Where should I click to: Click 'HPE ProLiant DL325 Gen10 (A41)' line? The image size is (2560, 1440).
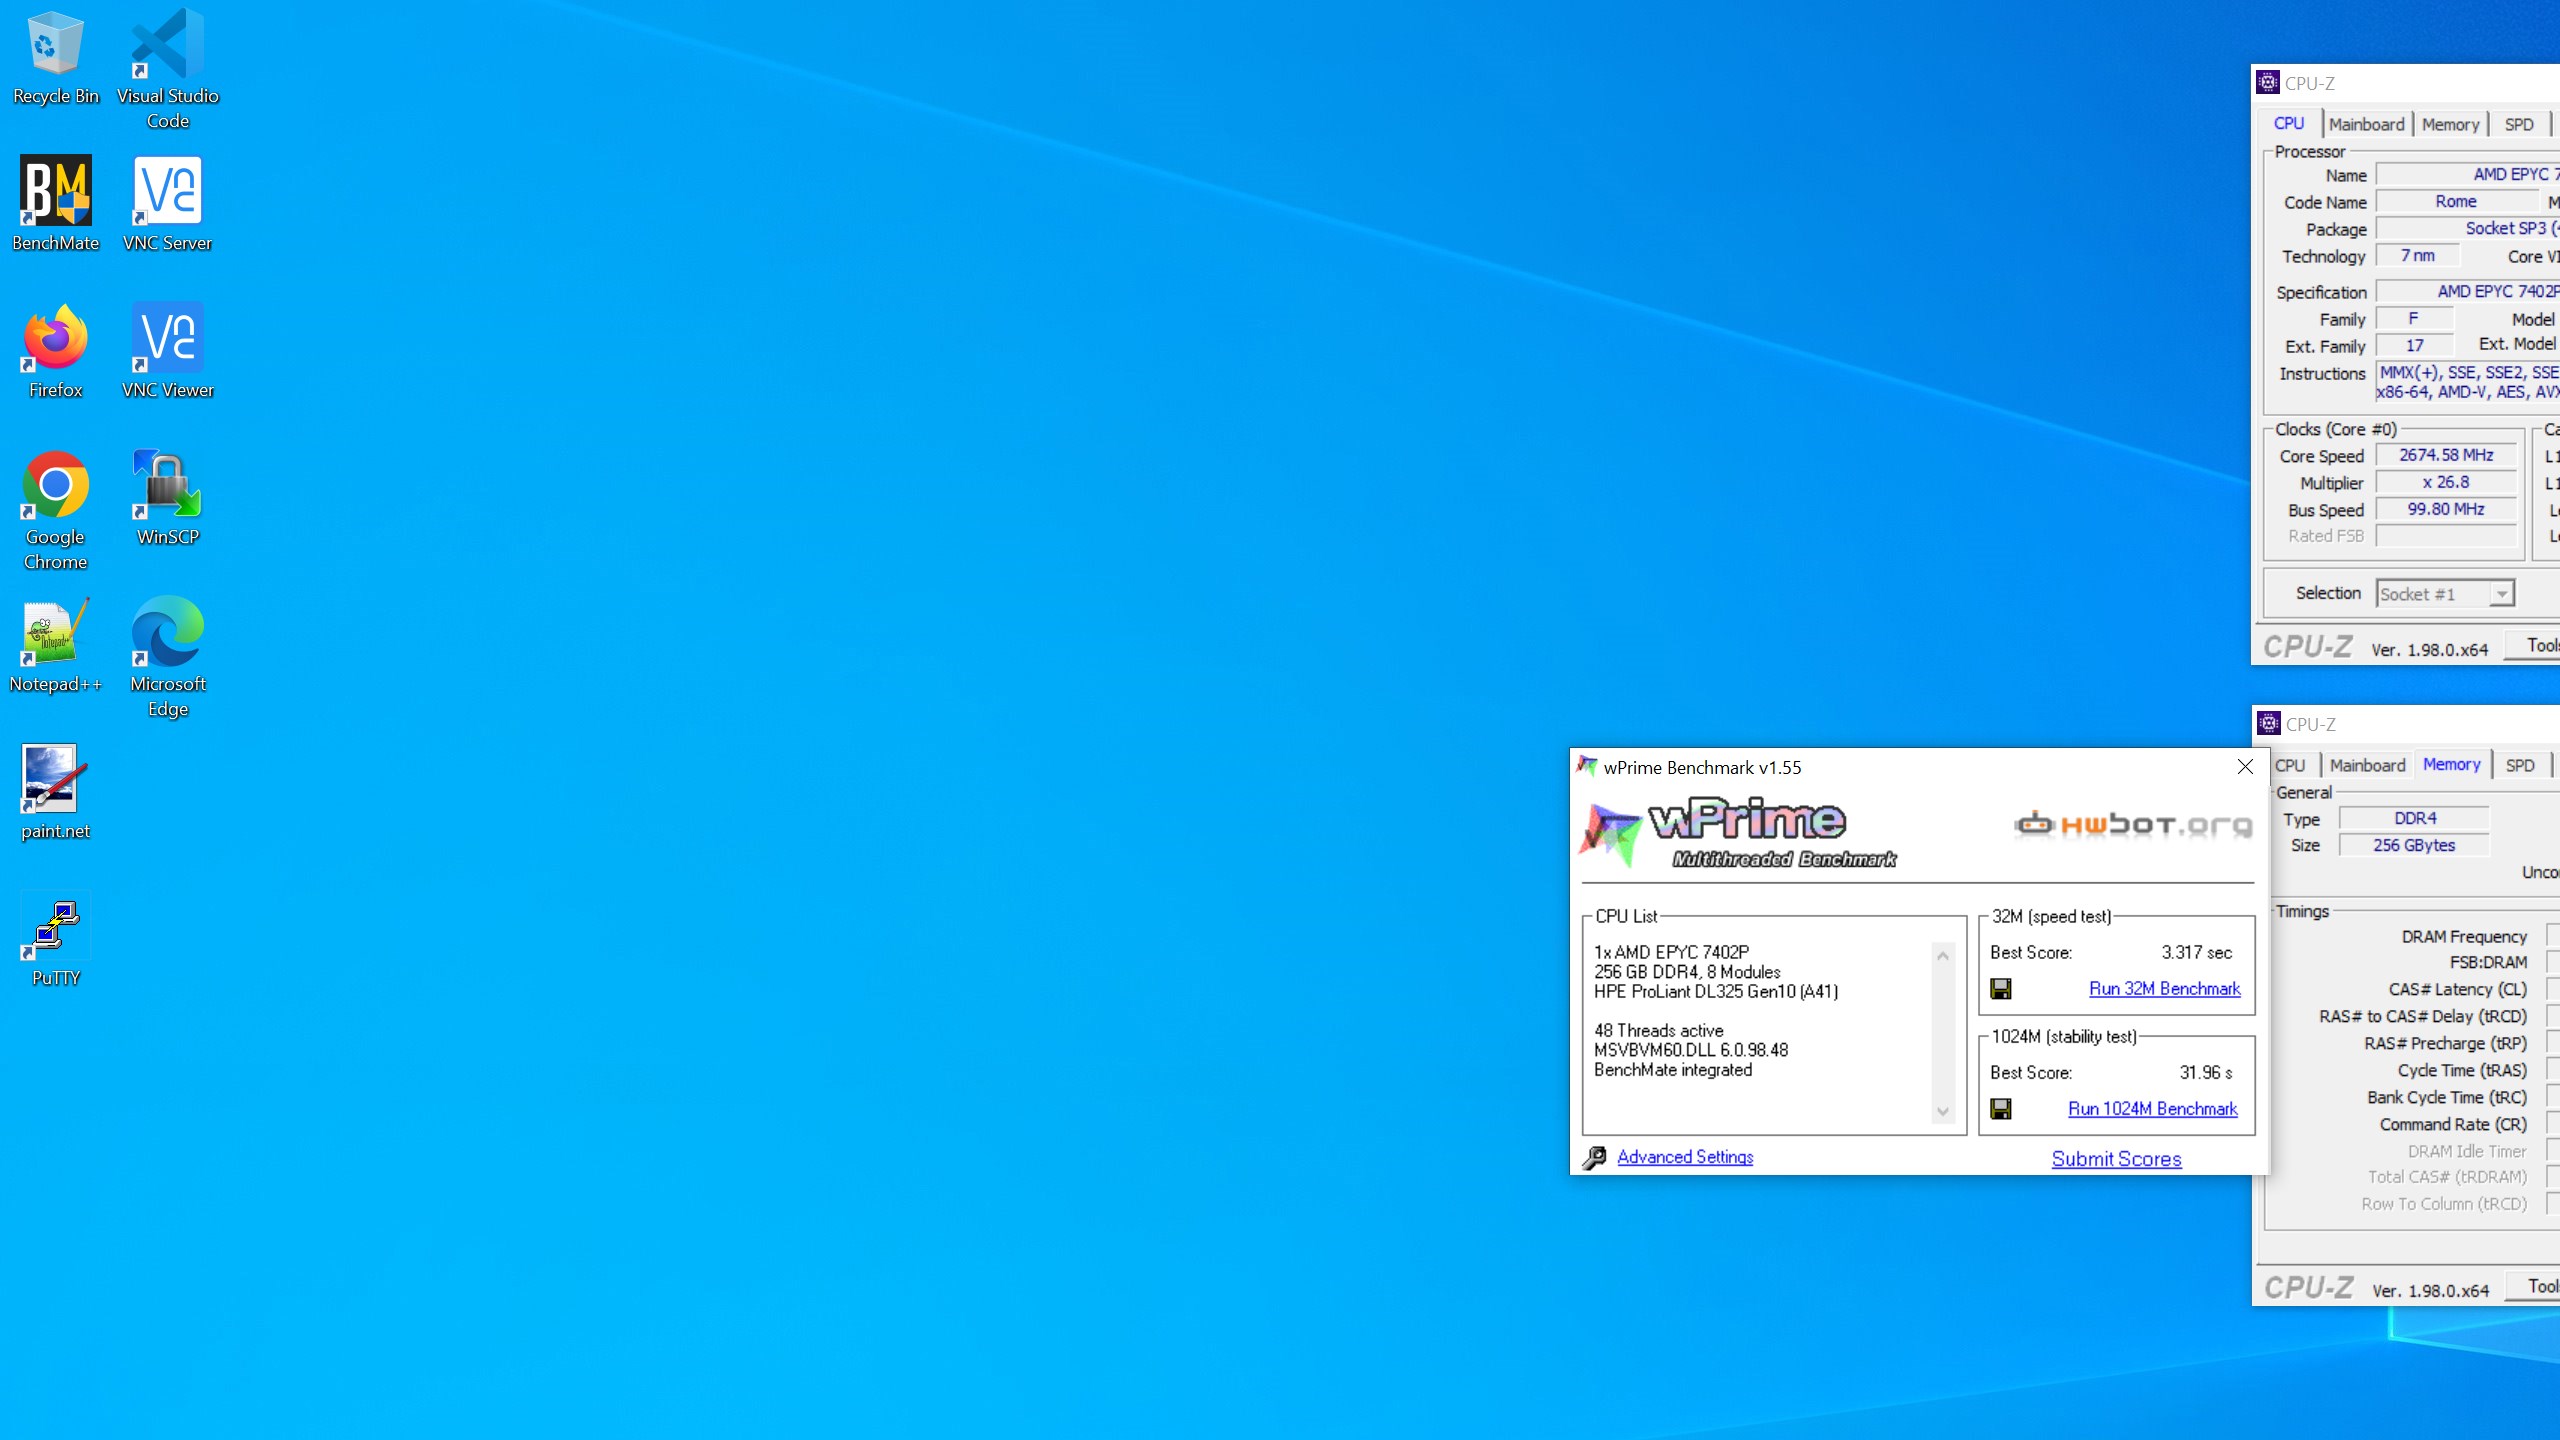1717,992
